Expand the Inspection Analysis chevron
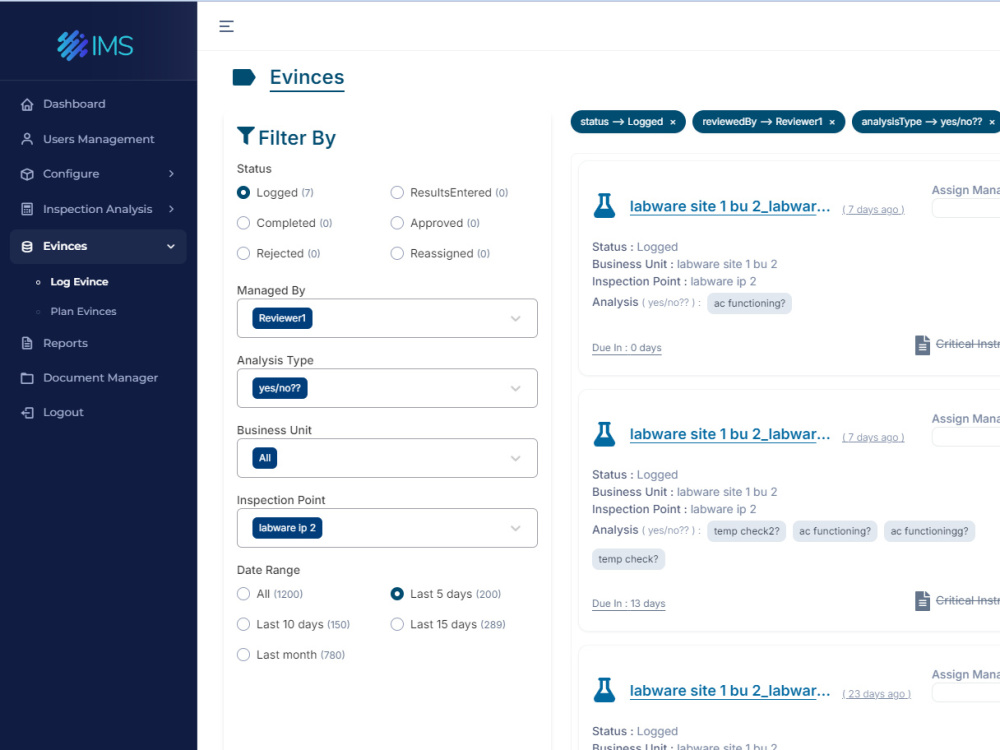The width and height of the screenshot is (1000, 750). [x=171, y=209]
